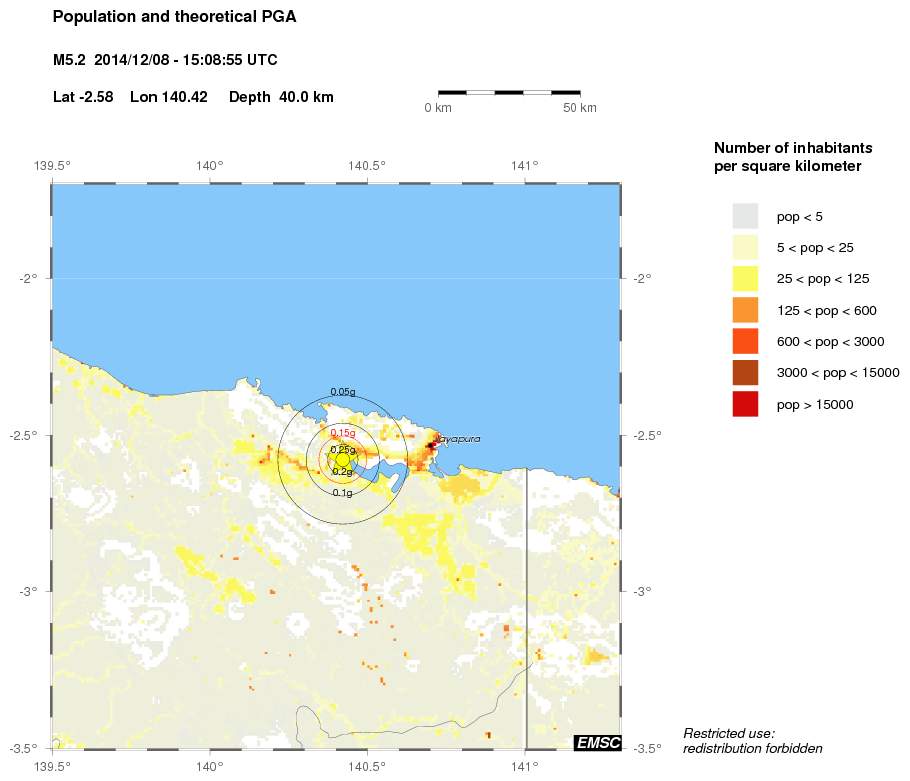Click the M5.2 event date and time line
Image resolution: width=910 pixels, height=781 pixels.
165,60
